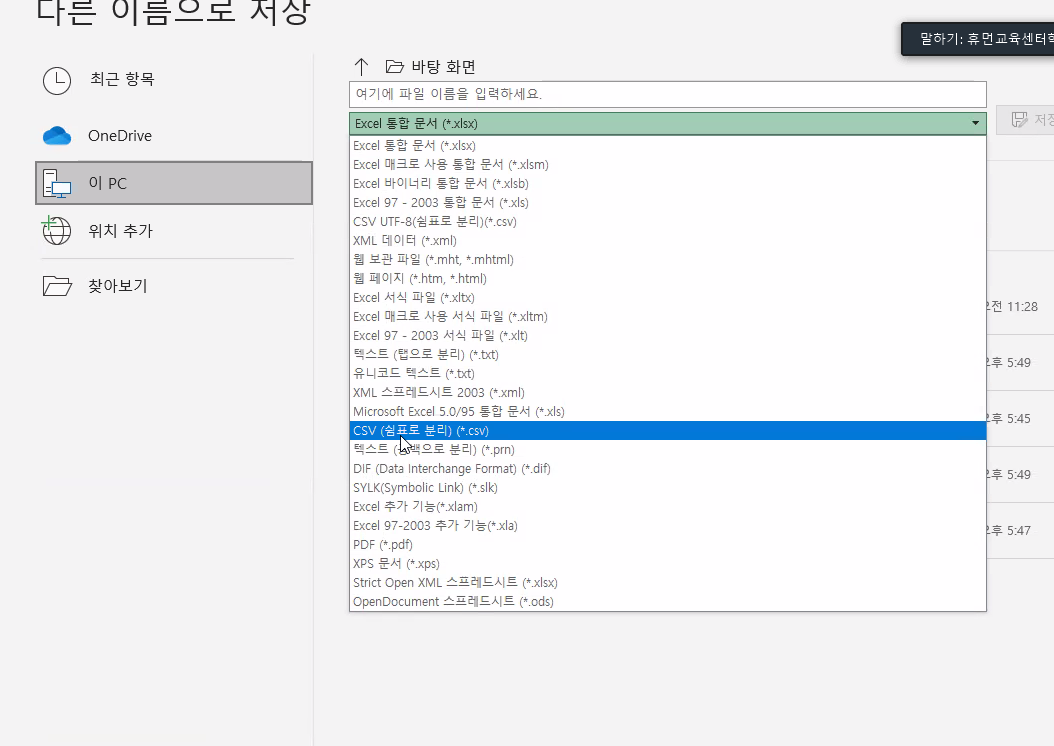Pick 텍스트 (탭으로 분리) (*.txt)
Screen dimensions: 1054x746
click(x=667, y=354)
